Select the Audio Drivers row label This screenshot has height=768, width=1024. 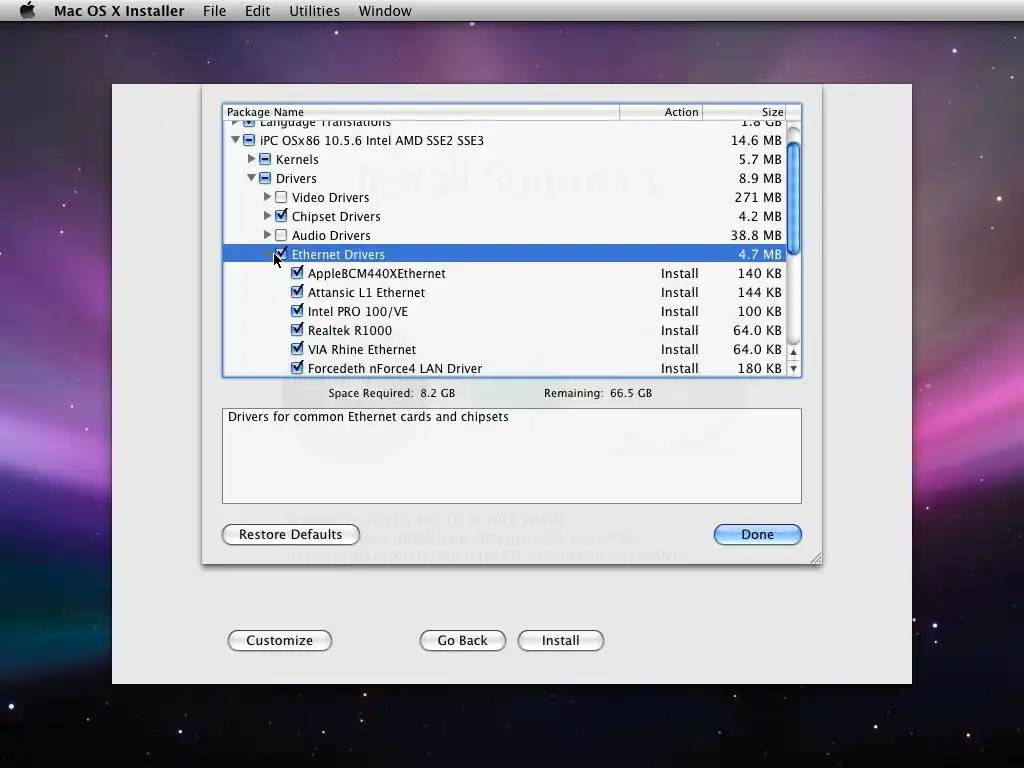tap(331, 235)
